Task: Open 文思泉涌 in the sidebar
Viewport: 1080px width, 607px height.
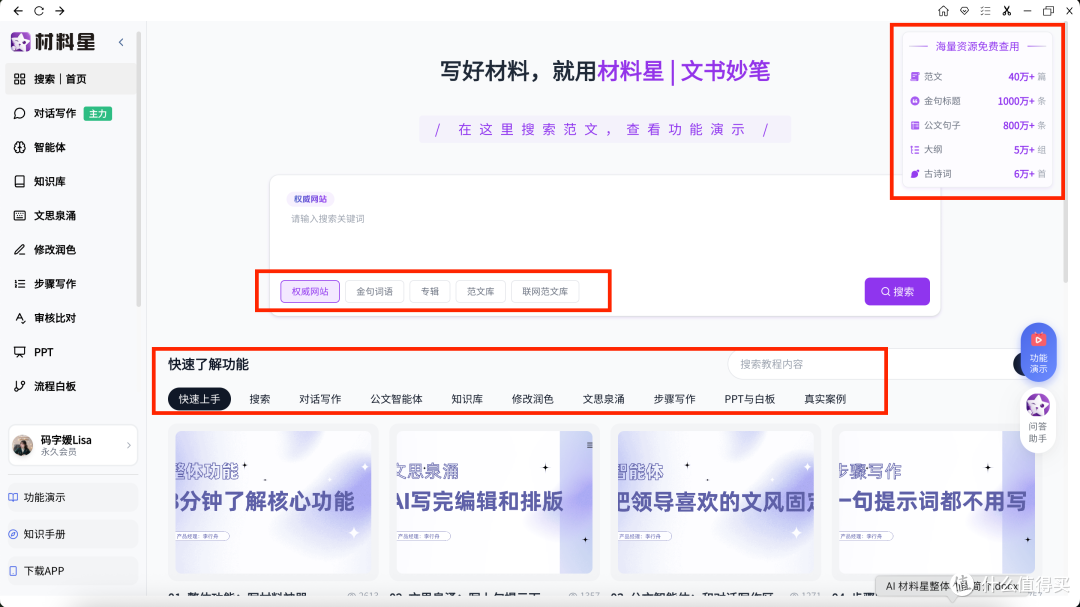Action: coord(70,216)
